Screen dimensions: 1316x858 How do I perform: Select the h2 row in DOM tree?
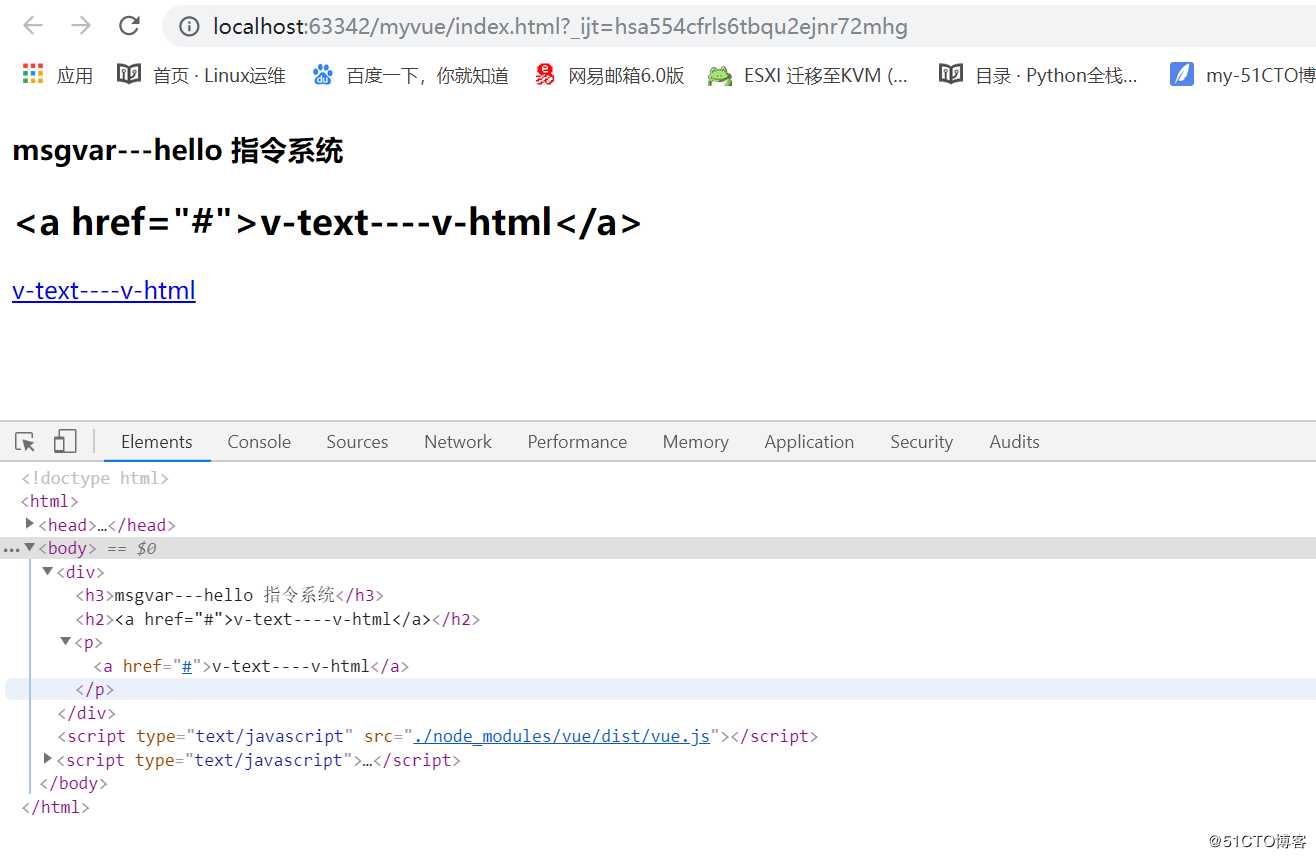(278, 619)
